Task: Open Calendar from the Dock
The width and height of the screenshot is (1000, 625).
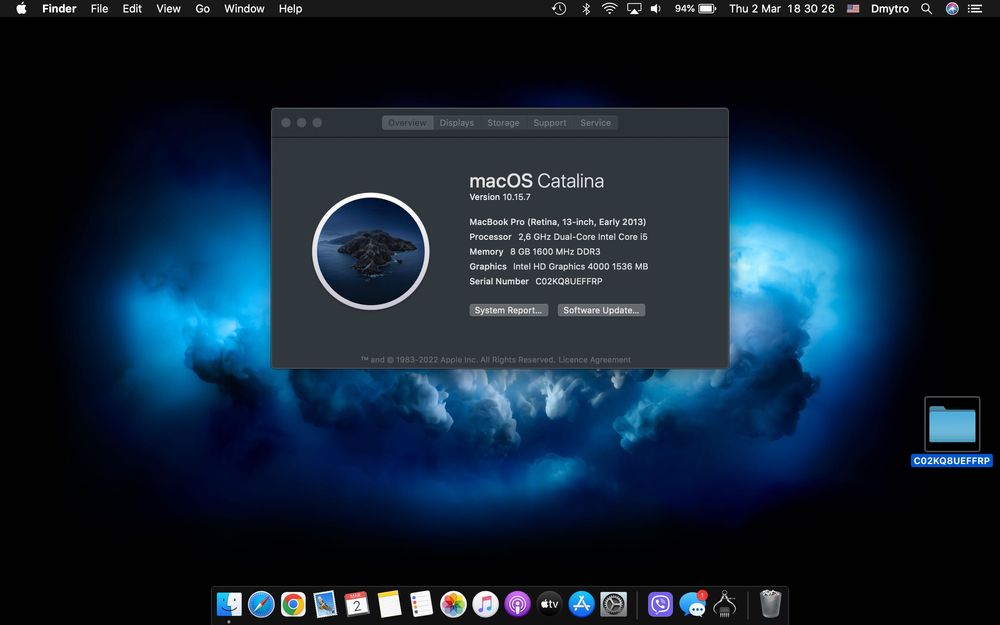Action: click(357, 603)
